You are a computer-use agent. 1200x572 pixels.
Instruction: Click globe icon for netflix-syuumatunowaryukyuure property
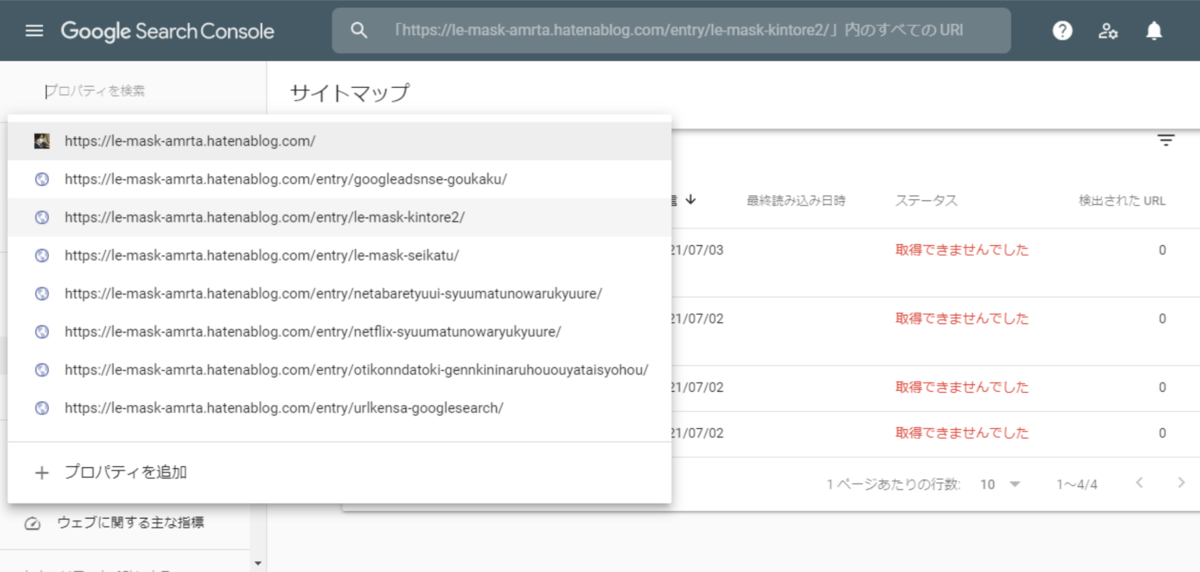click(x=42, y=331)
